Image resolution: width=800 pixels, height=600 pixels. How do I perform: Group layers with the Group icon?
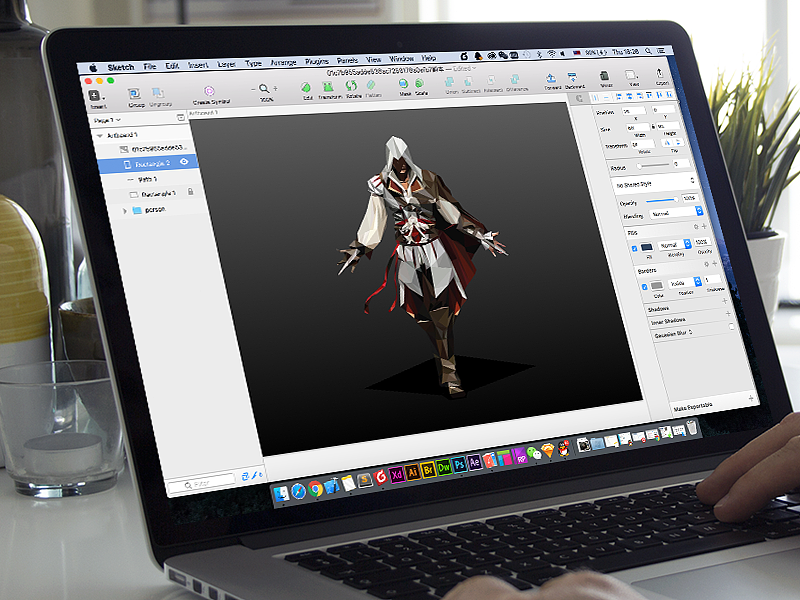coord(134,94)
